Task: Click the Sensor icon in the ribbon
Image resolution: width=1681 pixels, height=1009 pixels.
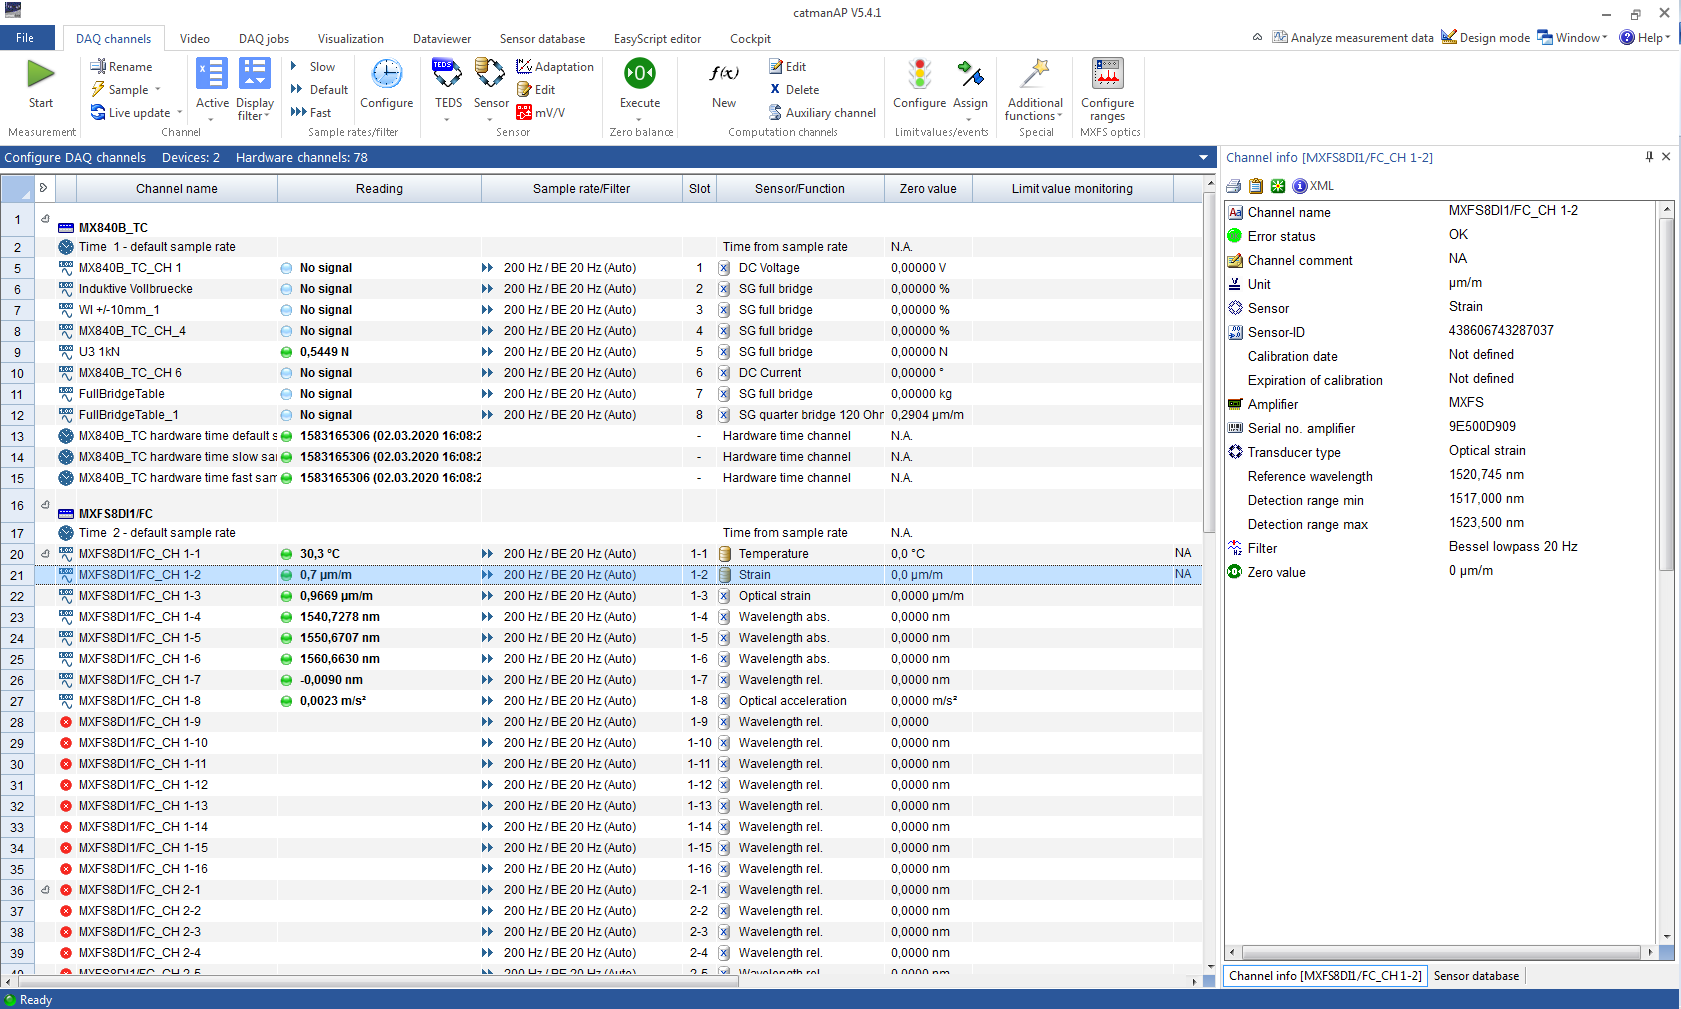Action: [x=490, y=74]
